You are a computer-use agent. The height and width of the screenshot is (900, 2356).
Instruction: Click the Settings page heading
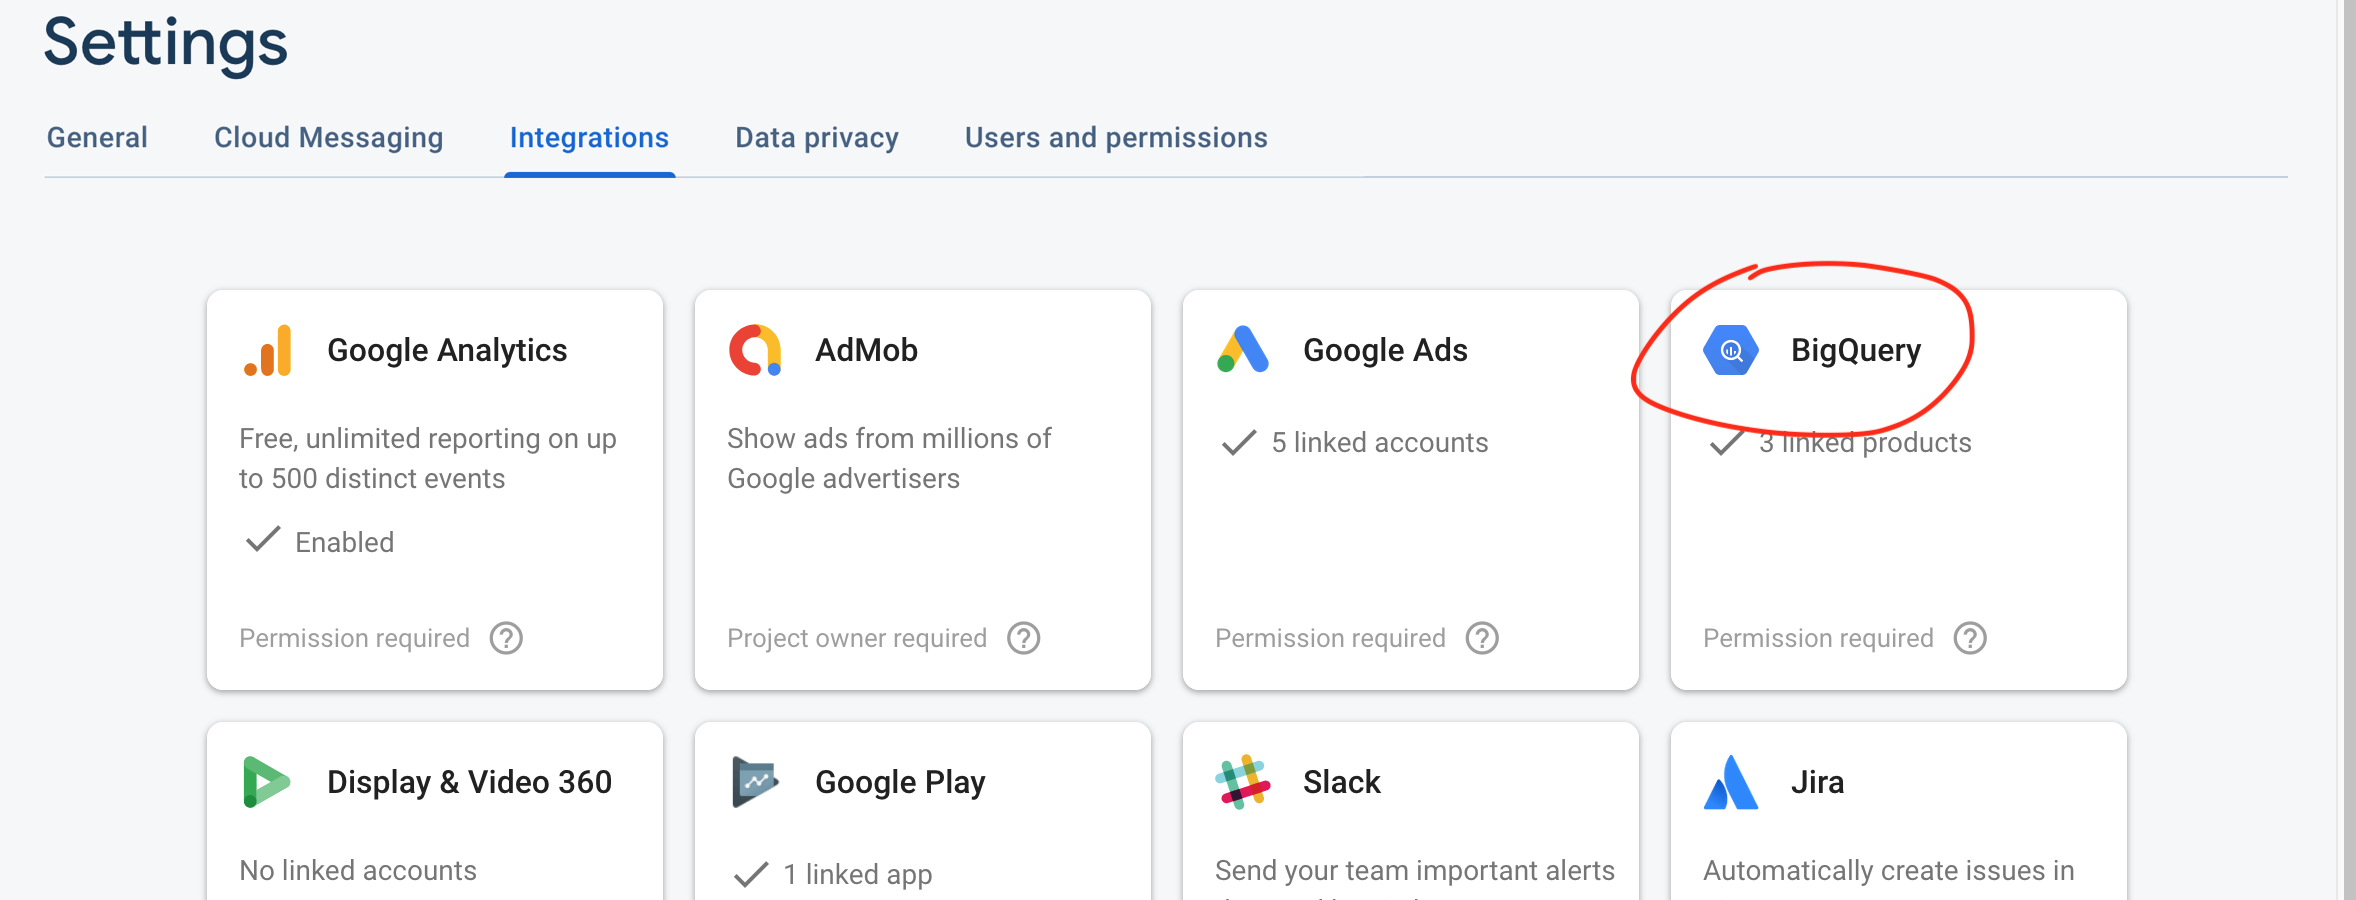coord(166,44)
